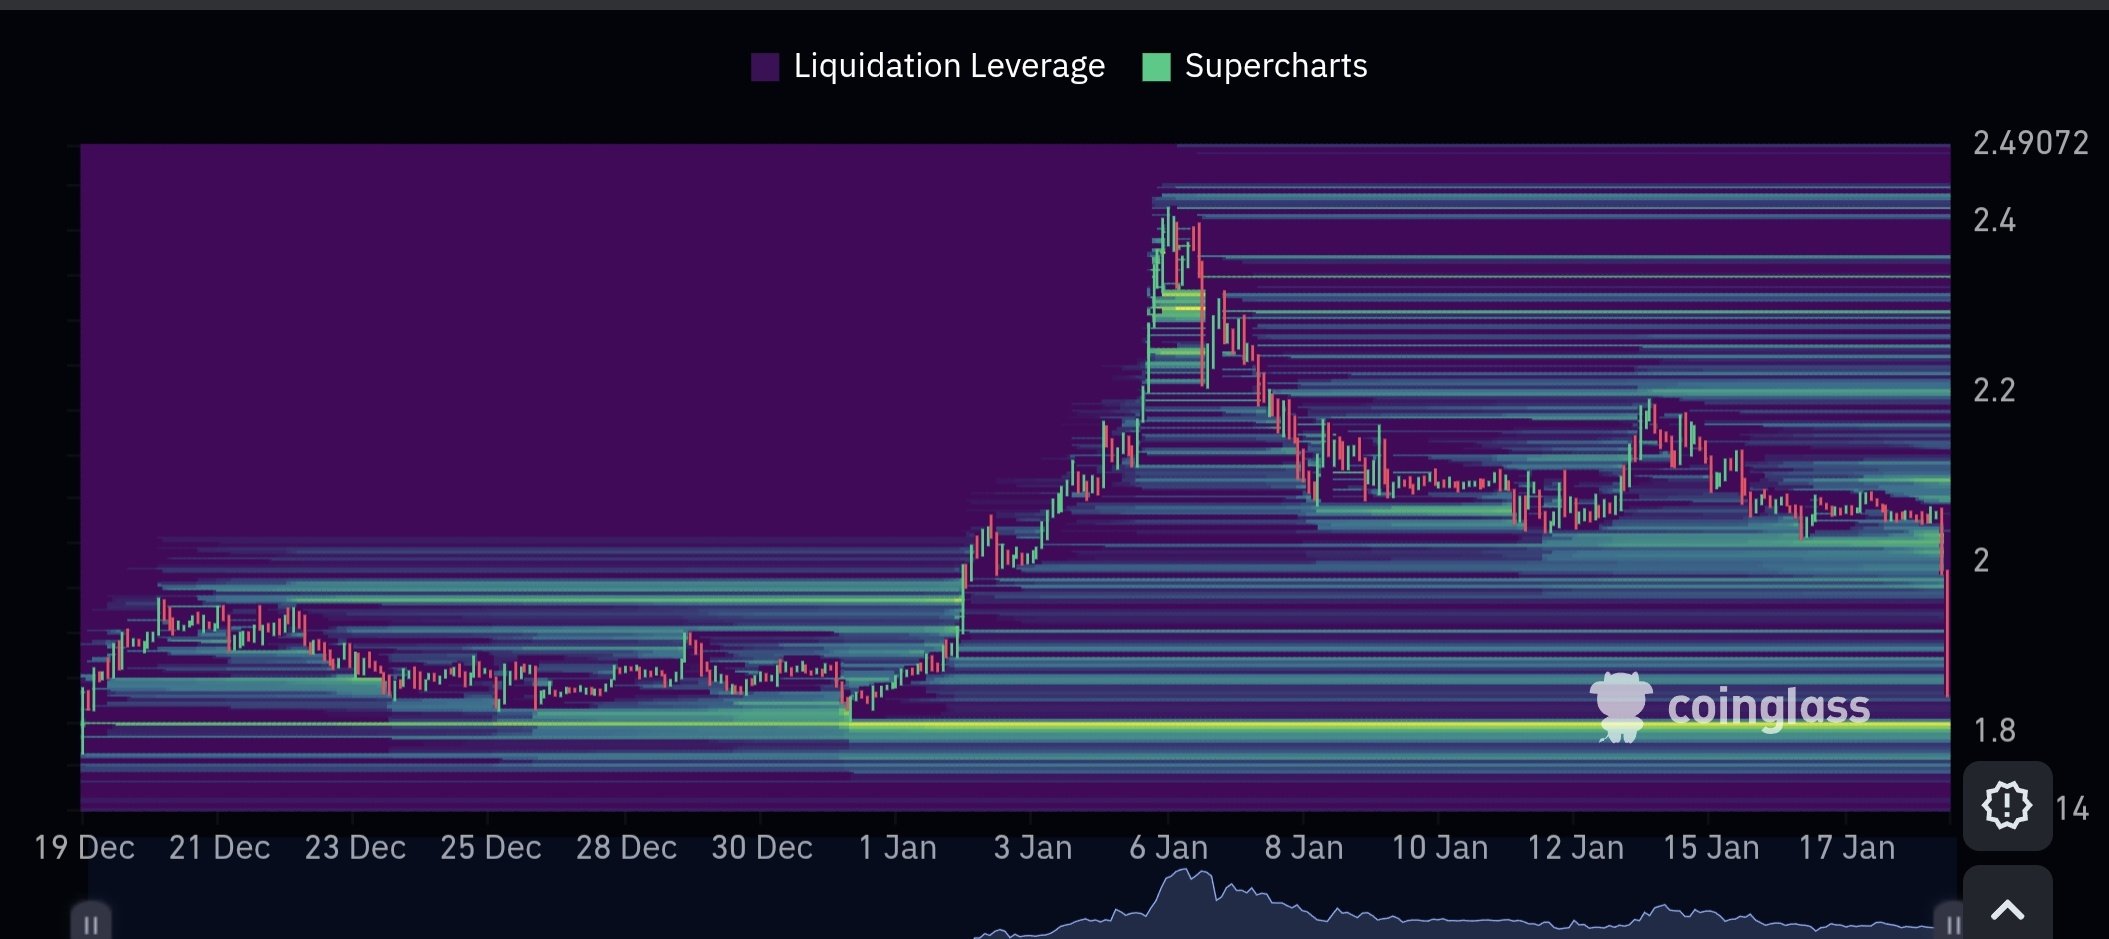Screen dimensions: 2109x939
Task: Grab the right range slider handle
Action: click(1950, 923)
